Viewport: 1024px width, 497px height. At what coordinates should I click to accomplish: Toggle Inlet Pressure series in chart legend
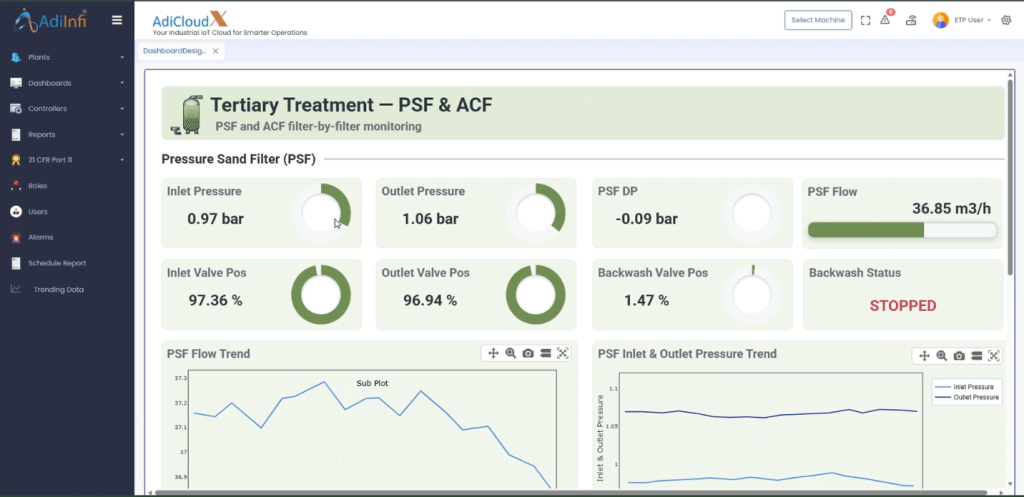click(x=967, y=387)
